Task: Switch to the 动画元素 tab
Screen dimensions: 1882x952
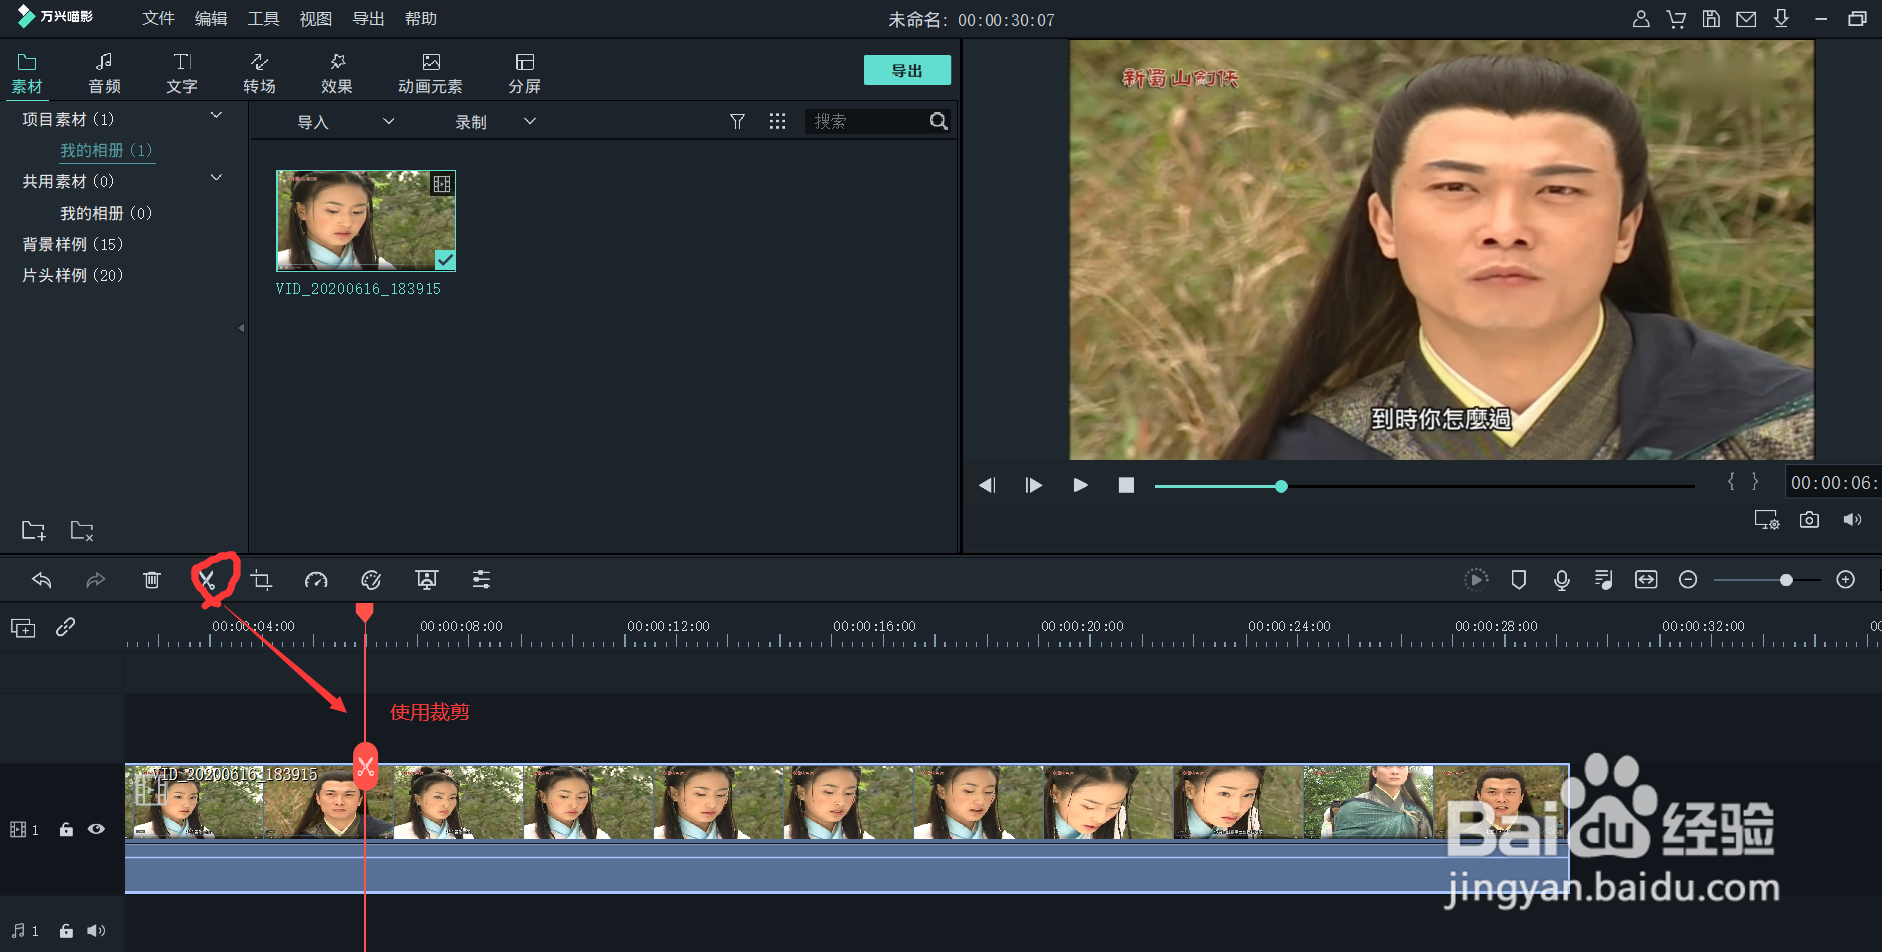Action: (x=430, y=74)
